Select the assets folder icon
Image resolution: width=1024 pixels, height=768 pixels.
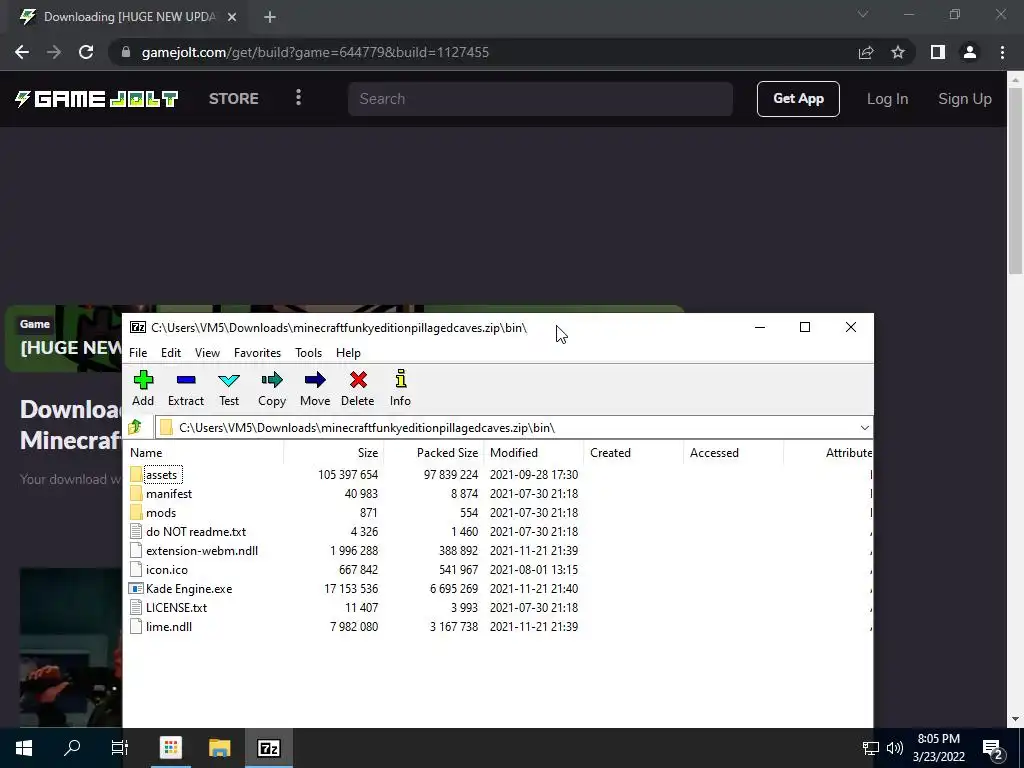(x=136, y=475)
